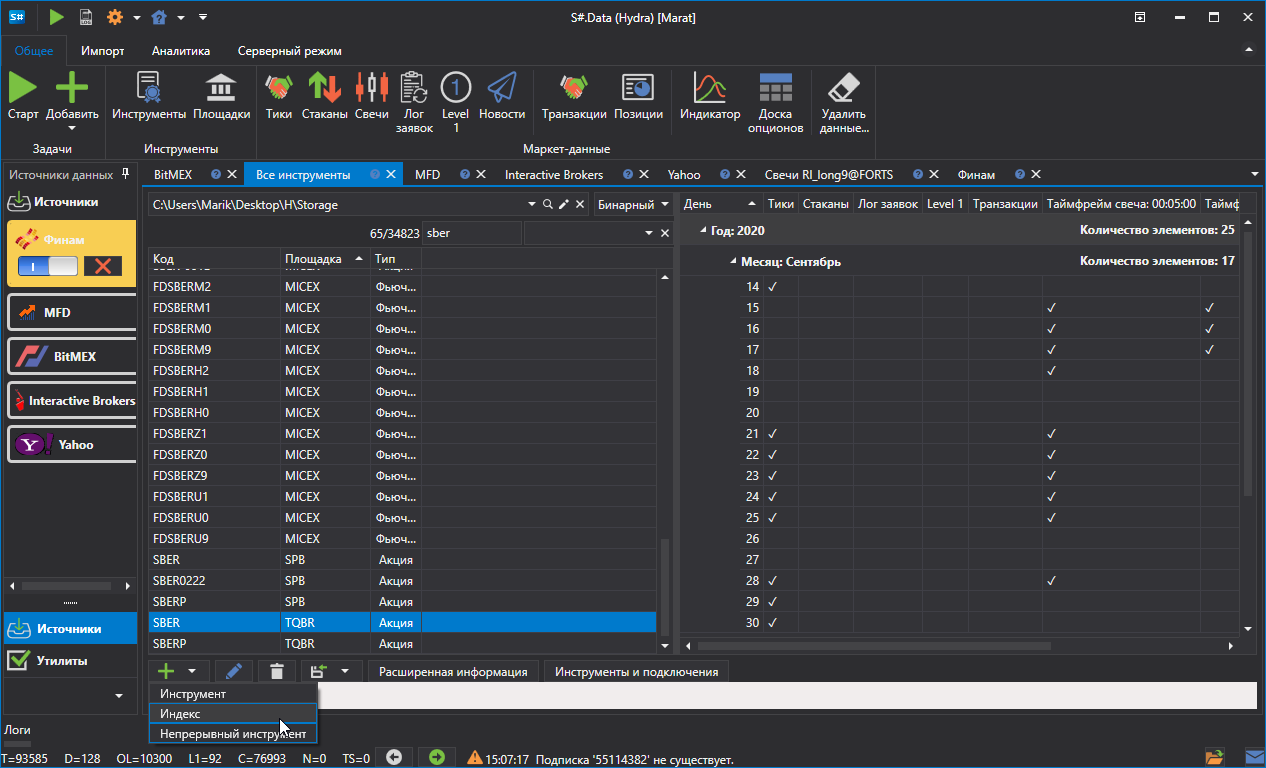This screenshot has width=1266, height=768.
Task: Open Новости news panel
Action: pos(502,87)
